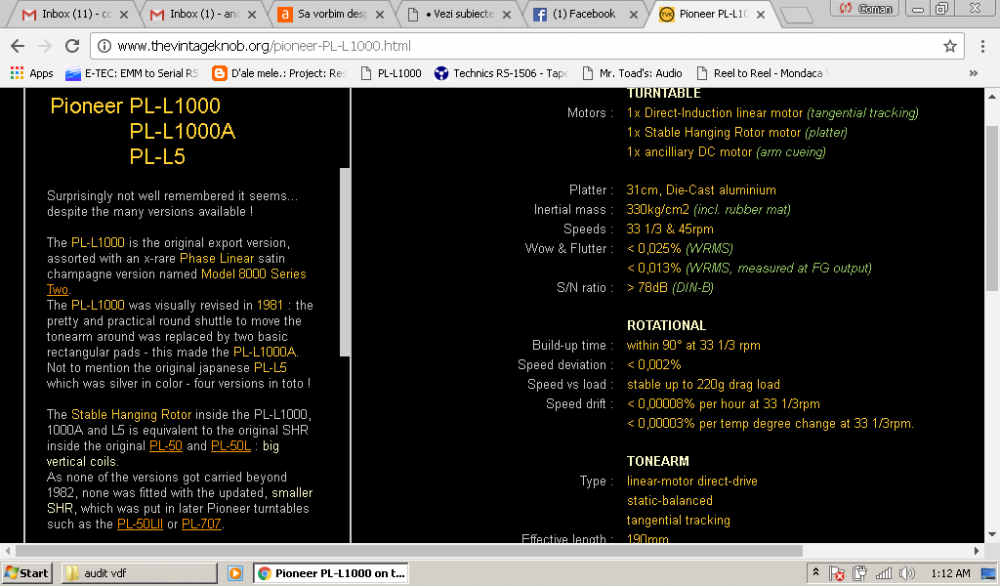Open the Chrome three-dot menu
The width and height of the screenshot is (1000, 586).
(x=982, y=46)
